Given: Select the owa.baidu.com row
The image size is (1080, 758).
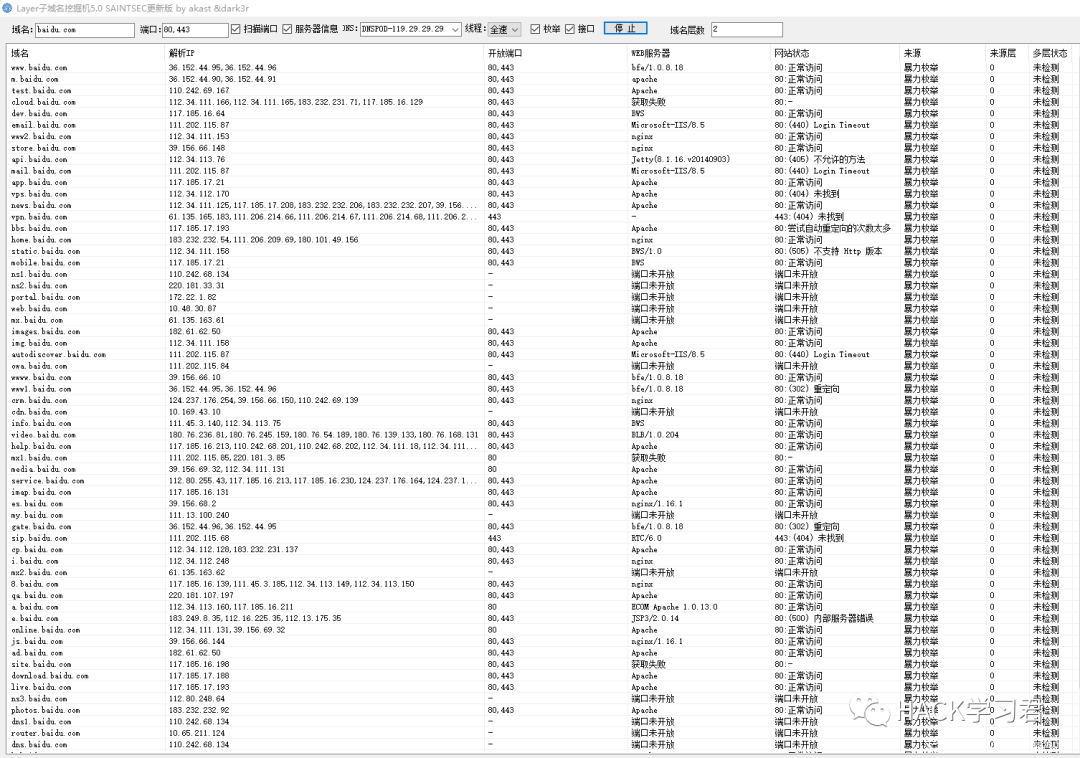Looking at the screenshot, I should (x=540, y=366).
